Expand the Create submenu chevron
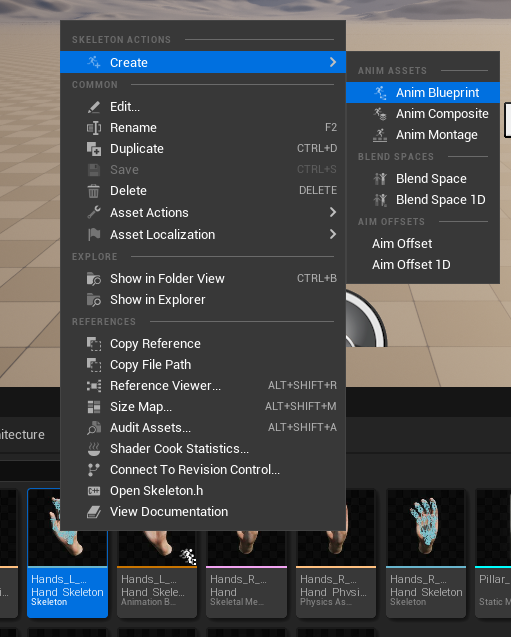 [333, 62]
